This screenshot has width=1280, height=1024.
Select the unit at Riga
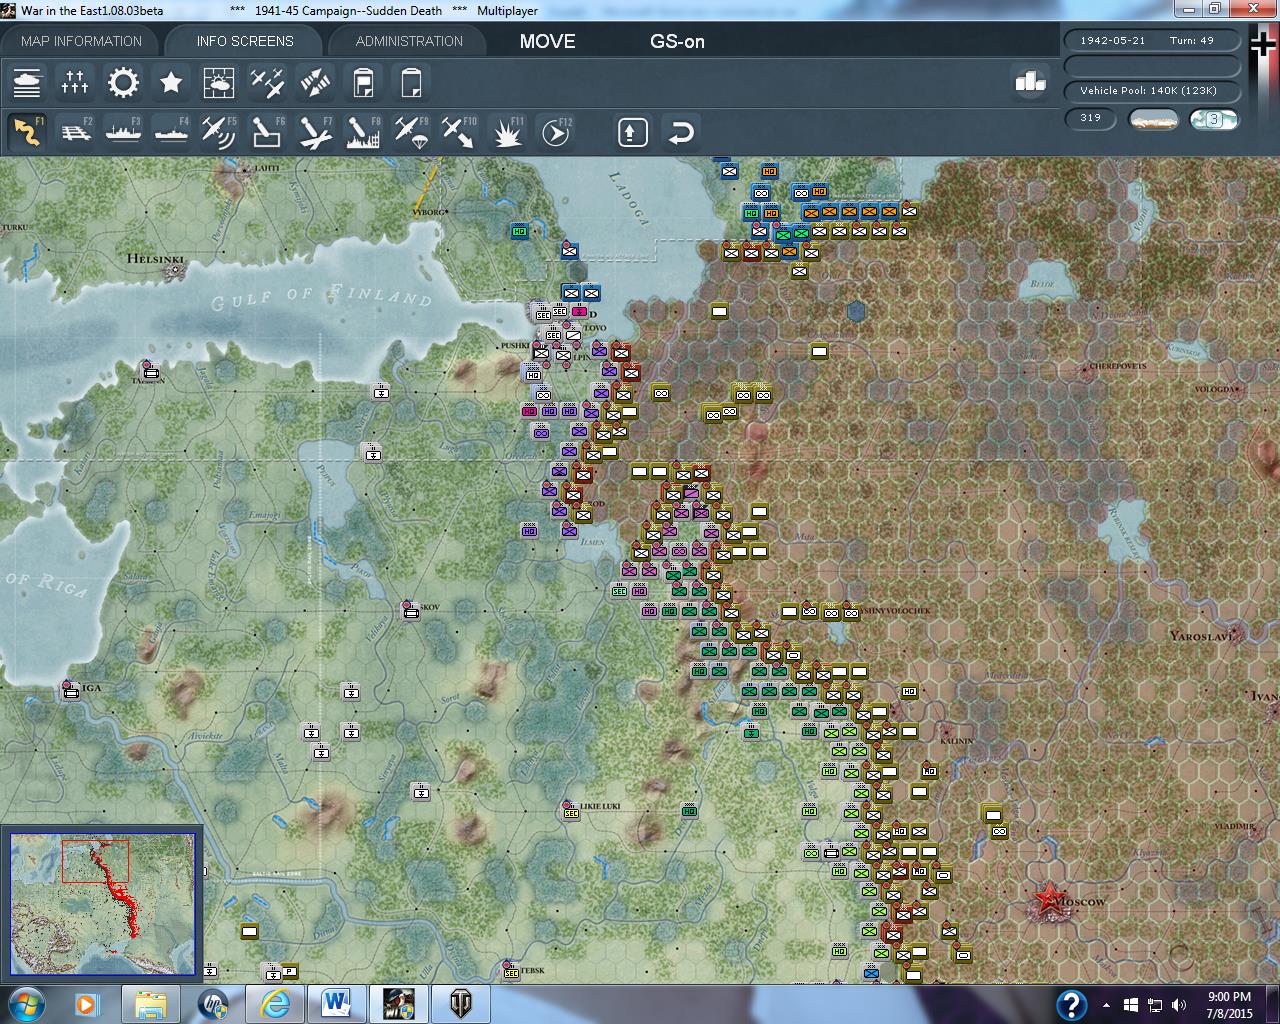click(71, 689)
